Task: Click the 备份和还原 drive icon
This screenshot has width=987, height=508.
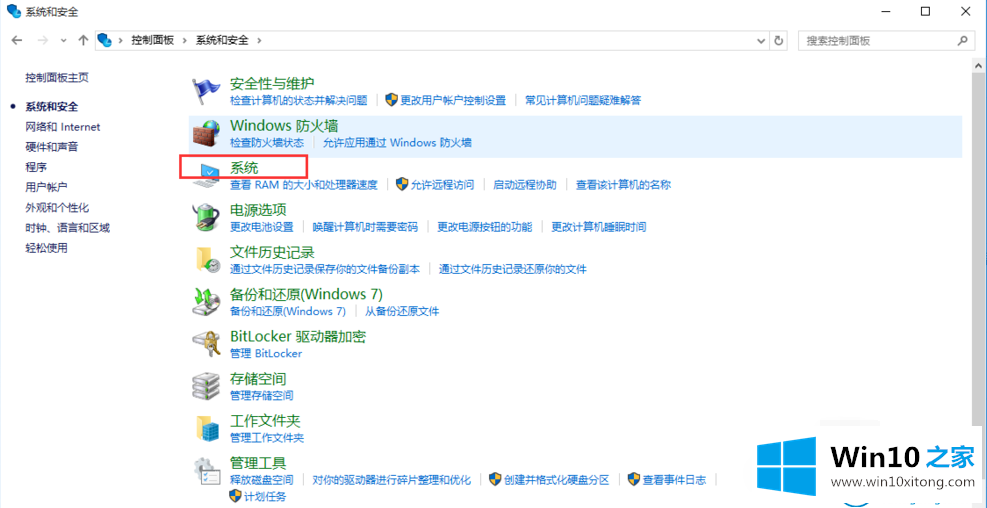Action: [x=206, y=302]
